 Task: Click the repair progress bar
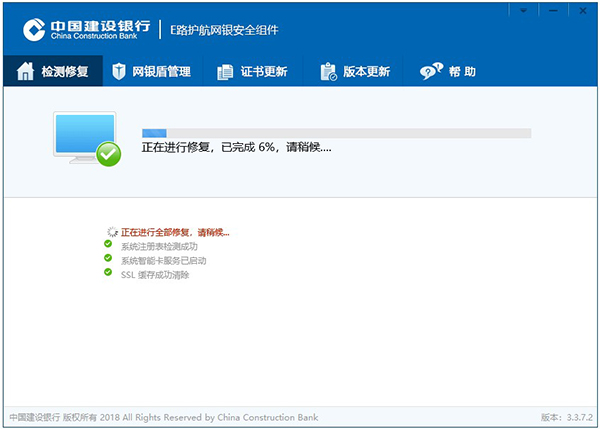(x=336, y=133)
